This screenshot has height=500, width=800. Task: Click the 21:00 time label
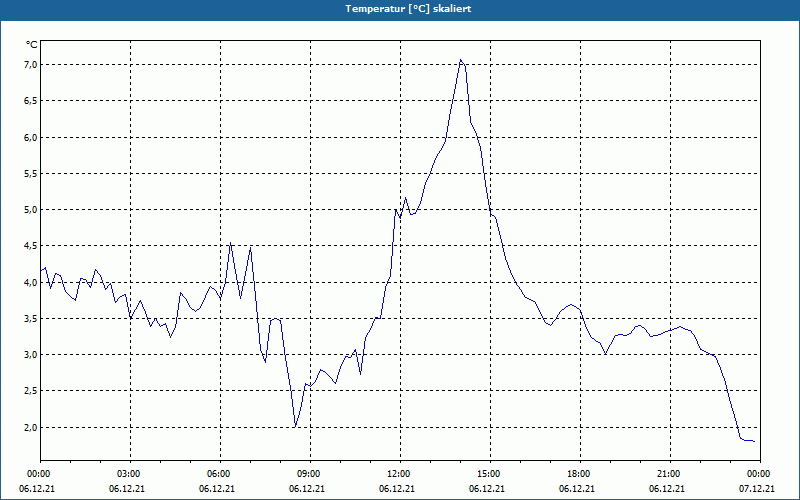(x=670, y=474)
